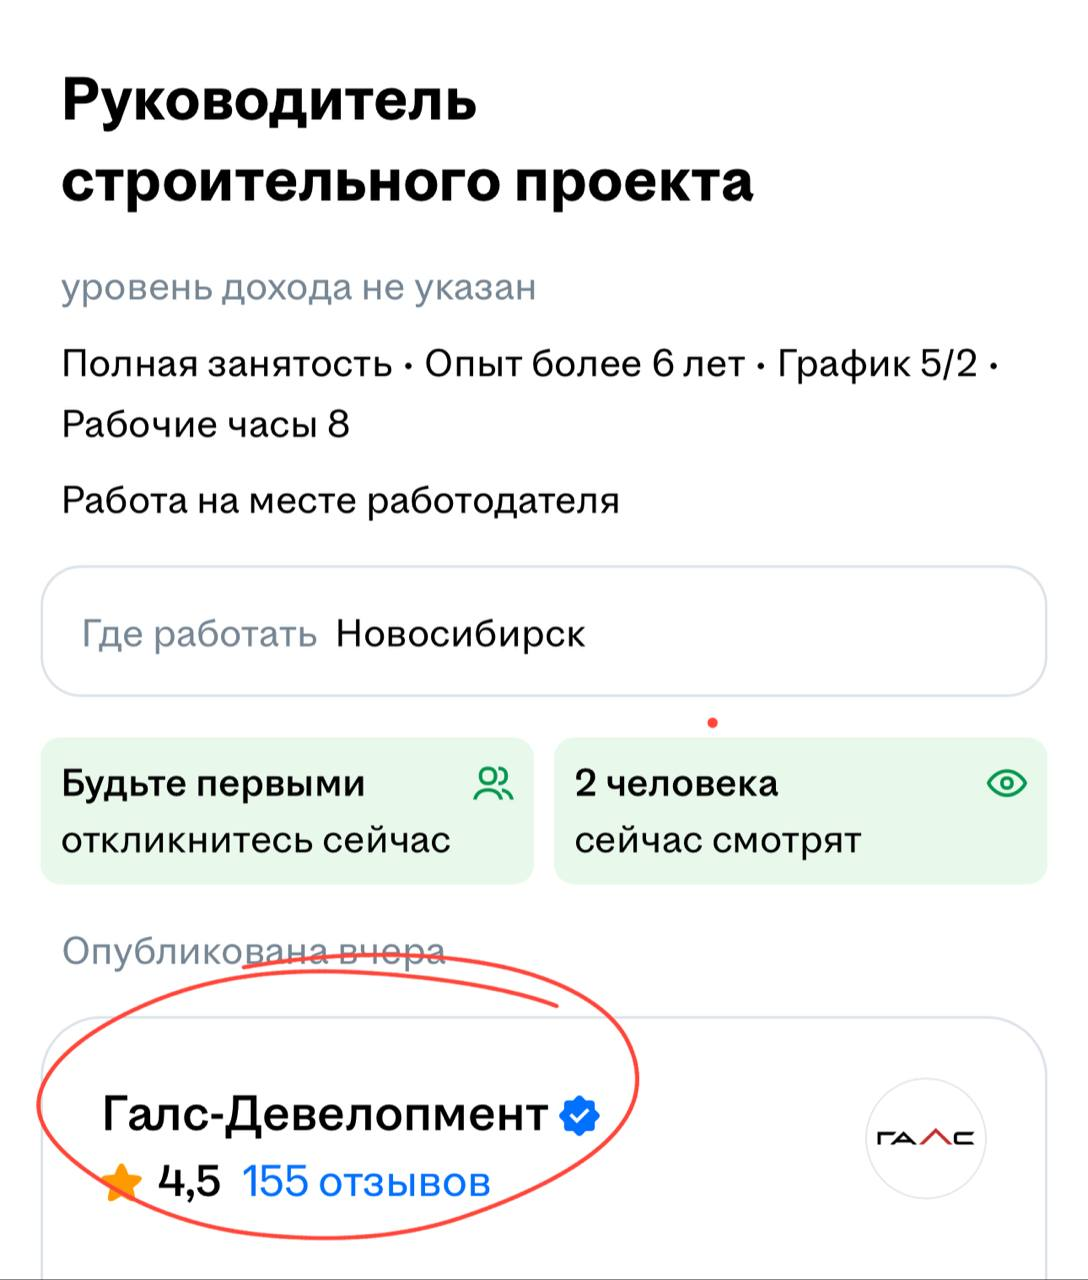Viewport: 1088px width, 1280px height.
Task: Click the blue verified badge next to Галс-Девелопмент
Action: 580,1115
